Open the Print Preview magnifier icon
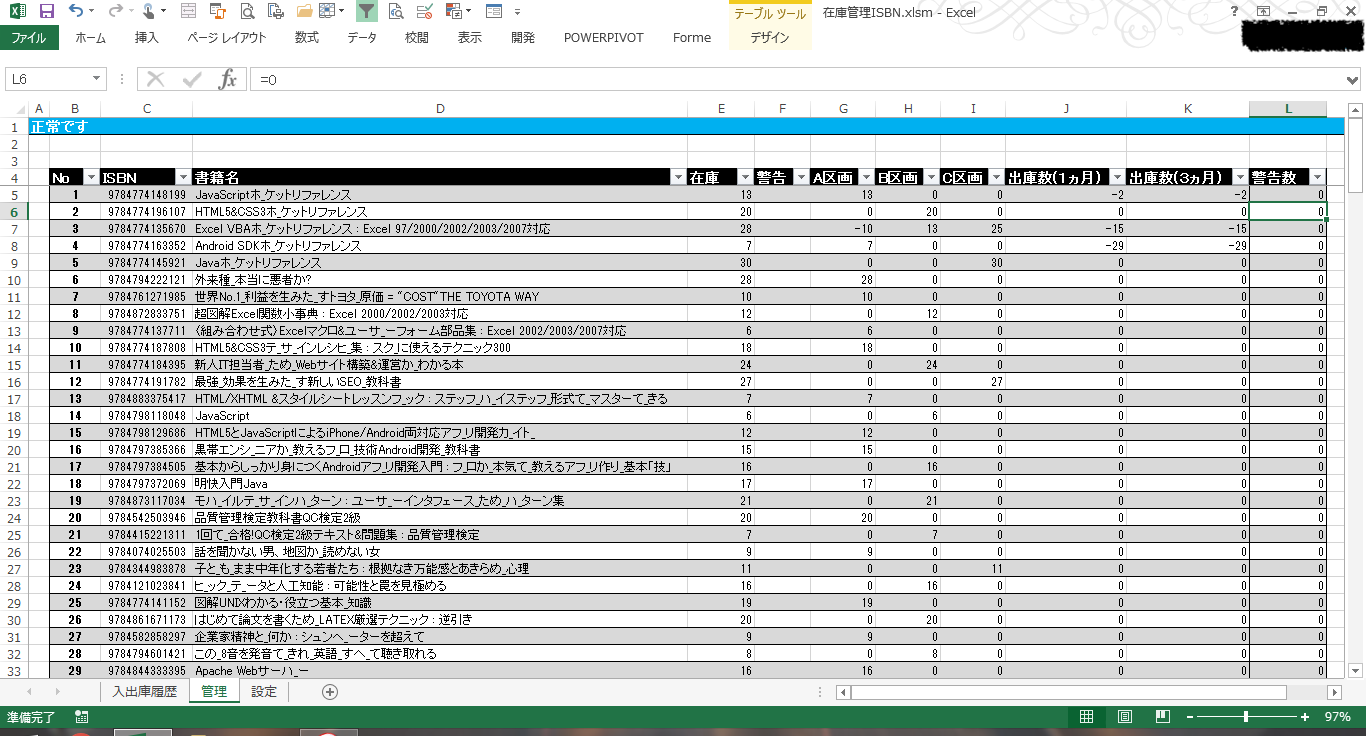 [248, 12]
